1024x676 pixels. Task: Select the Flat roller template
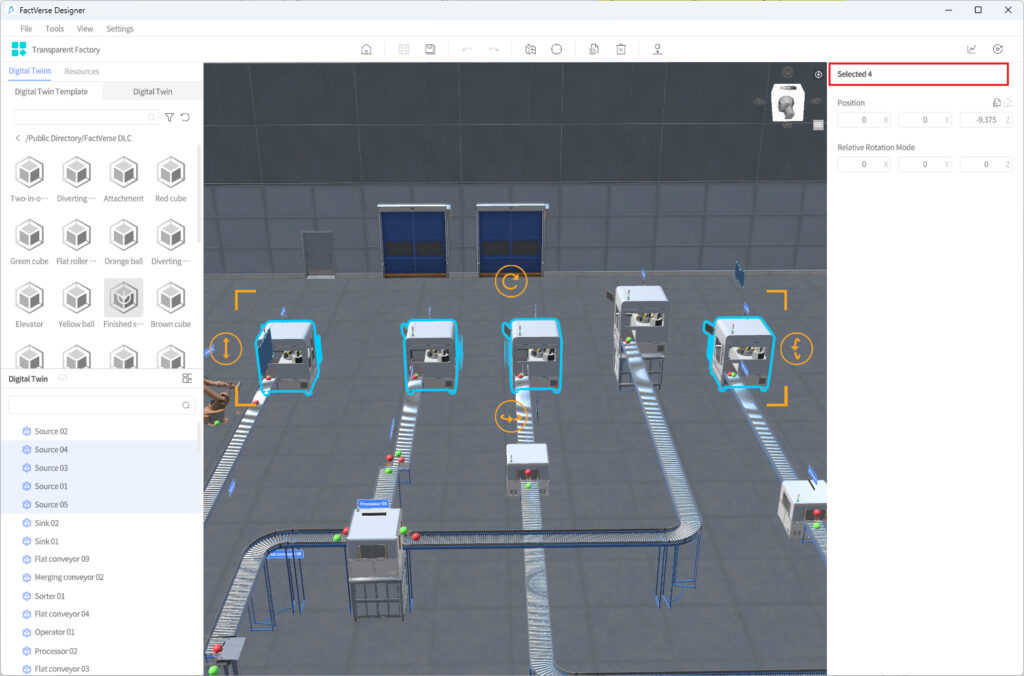pos(76,241)
